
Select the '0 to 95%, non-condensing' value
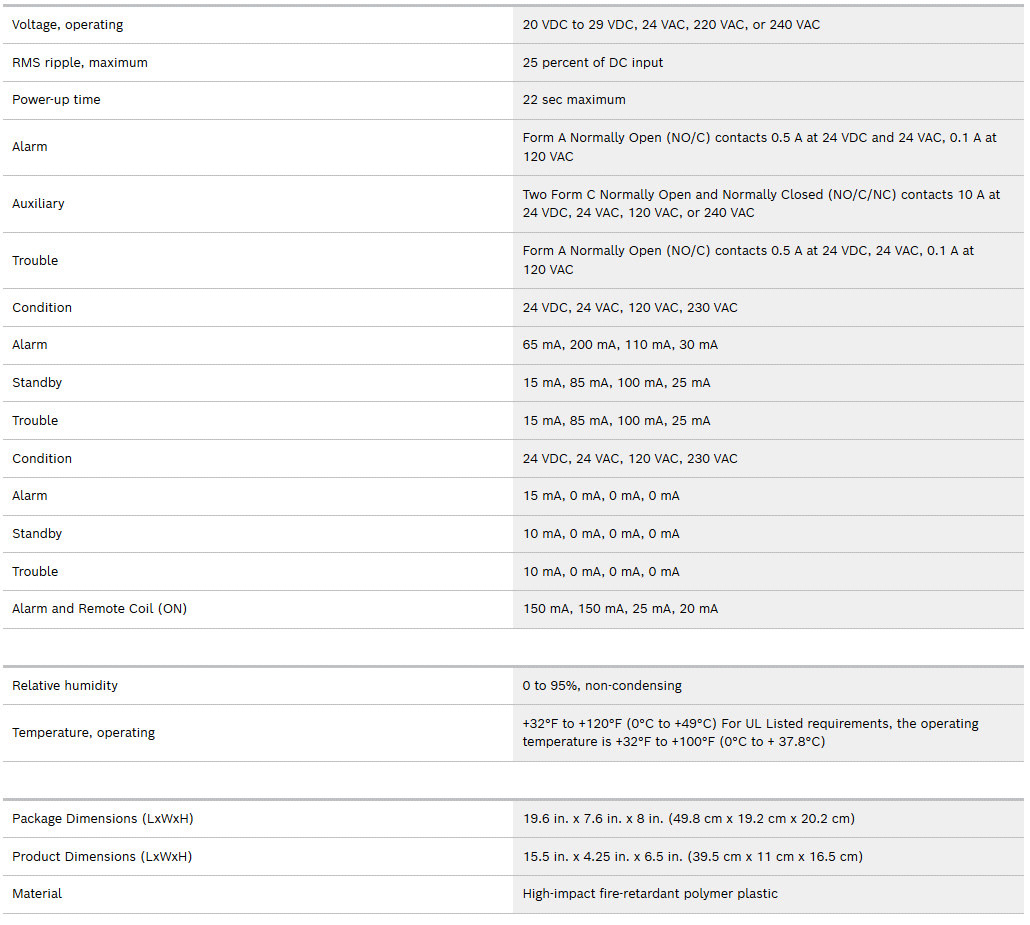[x=602, y=686]
